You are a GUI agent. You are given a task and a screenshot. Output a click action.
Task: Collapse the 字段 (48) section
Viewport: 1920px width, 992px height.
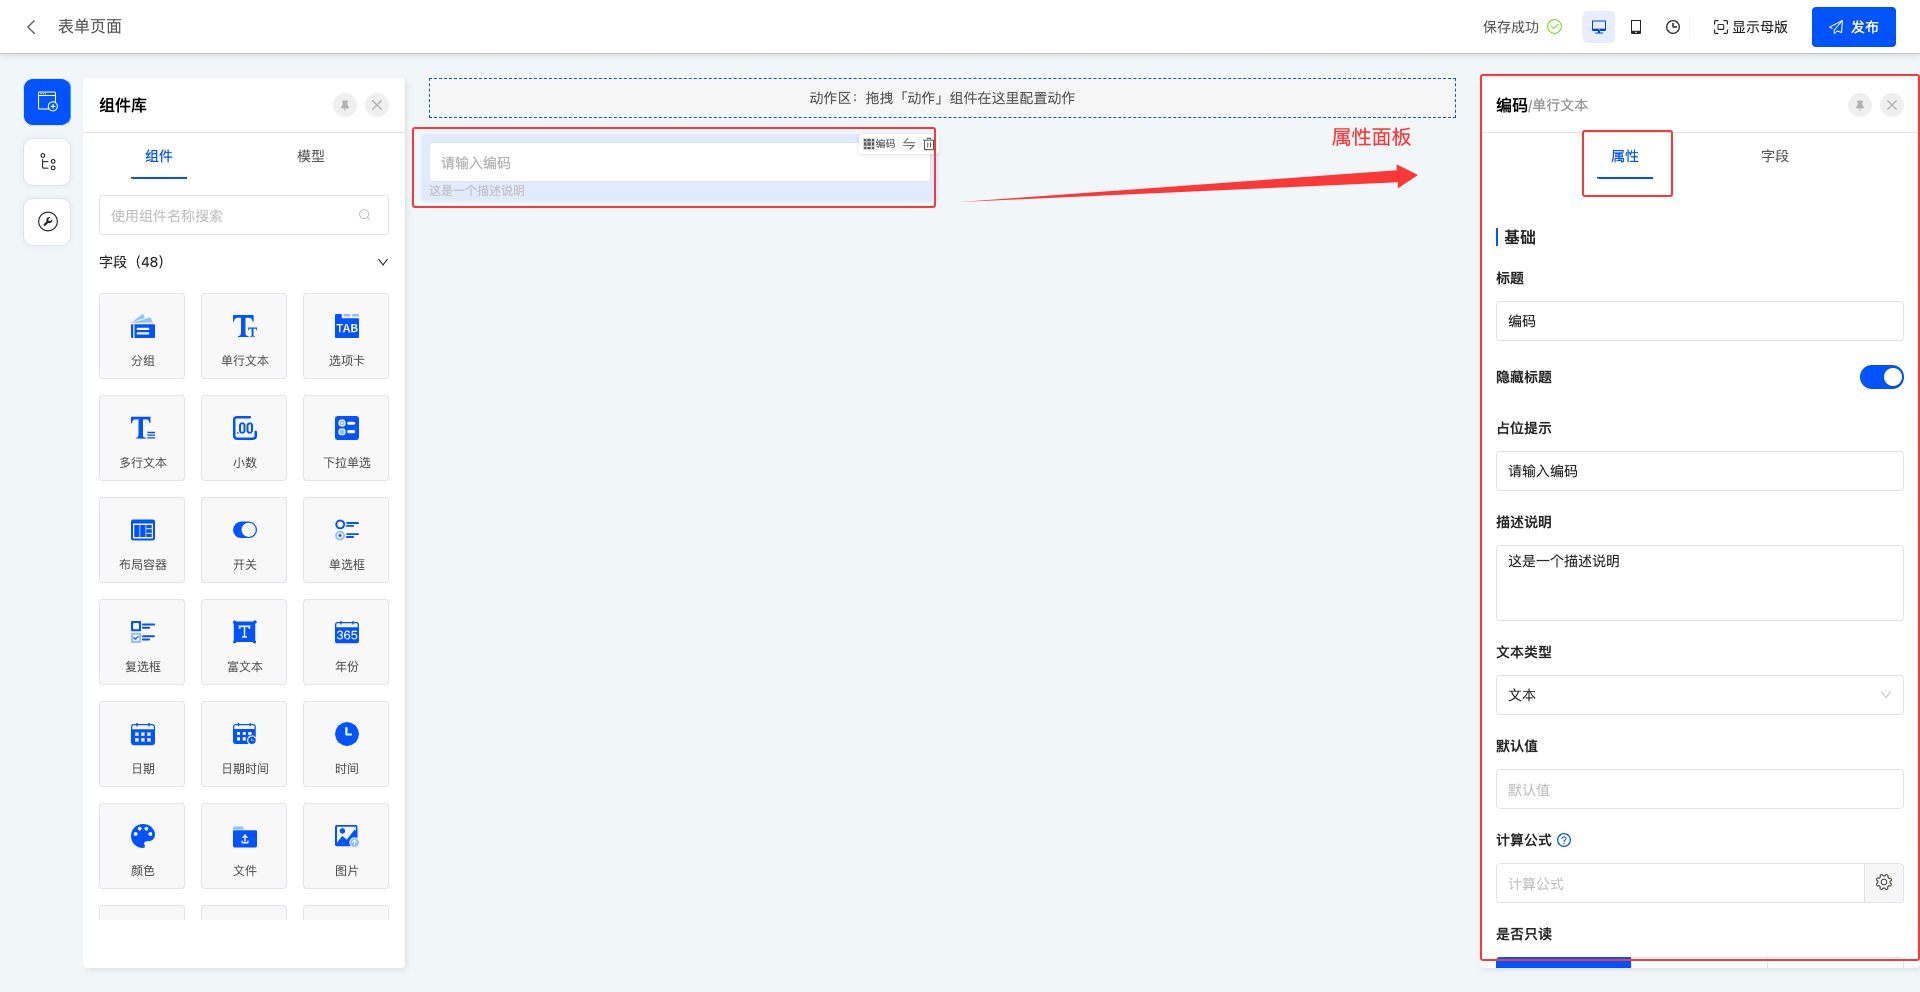click(382, 262)
